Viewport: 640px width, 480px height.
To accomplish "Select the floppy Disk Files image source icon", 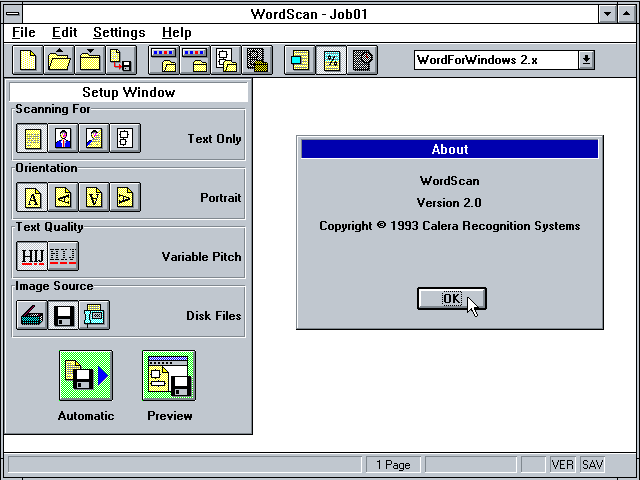I will pyautogui.click(x=63, y=315).
